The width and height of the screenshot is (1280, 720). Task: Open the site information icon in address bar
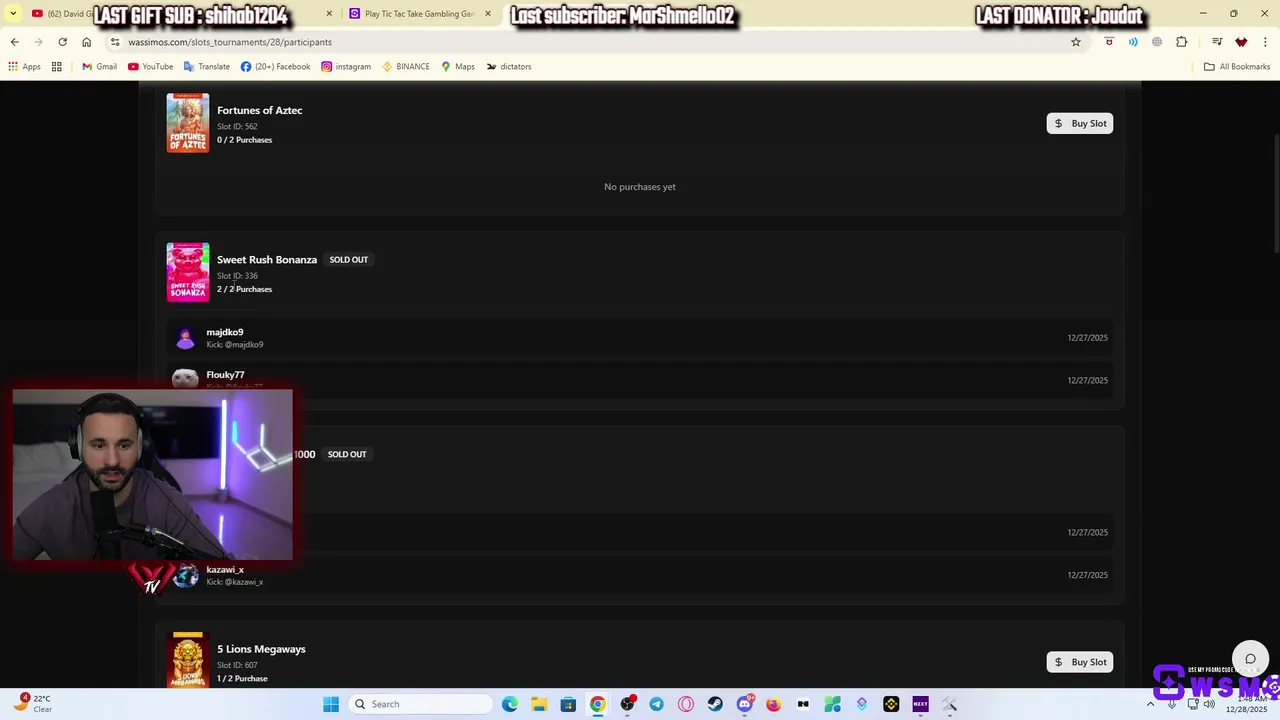click(115, 42)
